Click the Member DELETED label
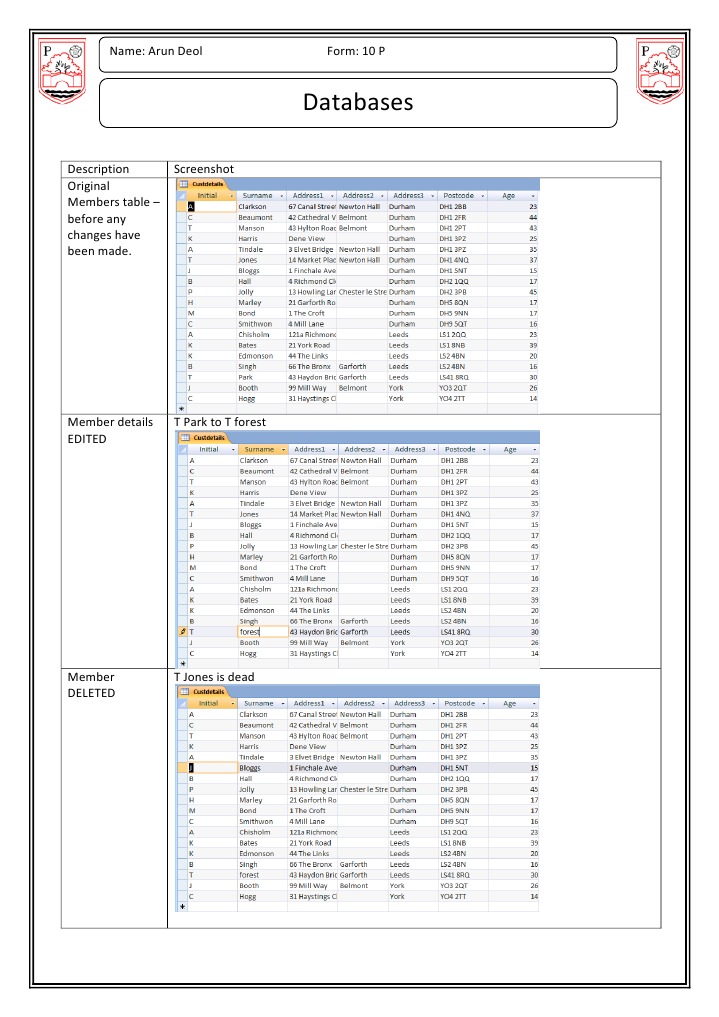Image resolution: width=719 pixels, height=1017 pixels. pos(91,685)
